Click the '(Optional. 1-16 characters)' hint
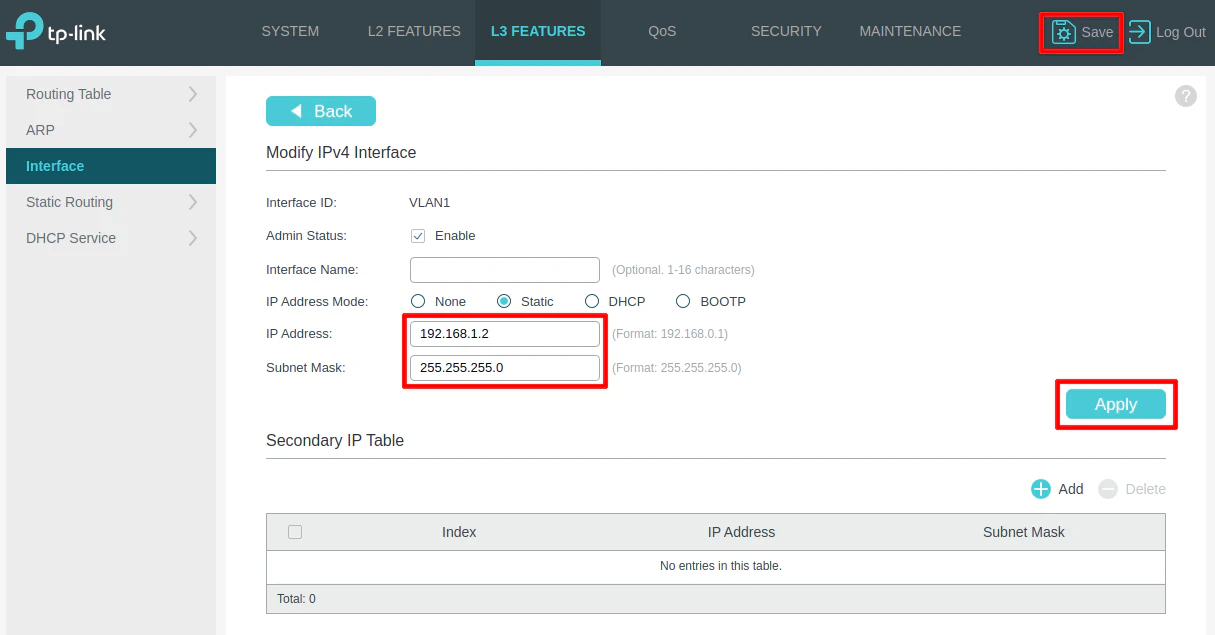The width and height of the screenshot is (1215, 635). click(683, 270)
